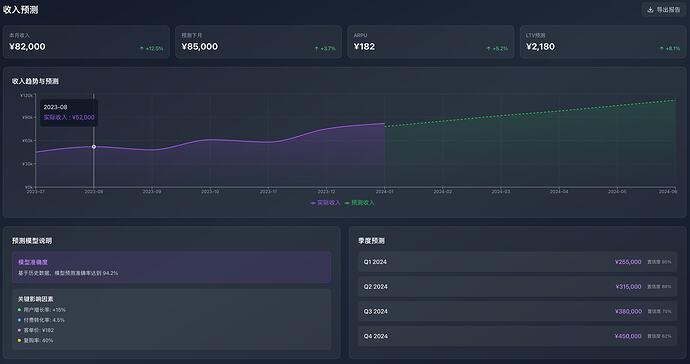690x364 pixels.
Task: Click the ¥315,000 quarterly amount
Action: (x=628, y=287)
